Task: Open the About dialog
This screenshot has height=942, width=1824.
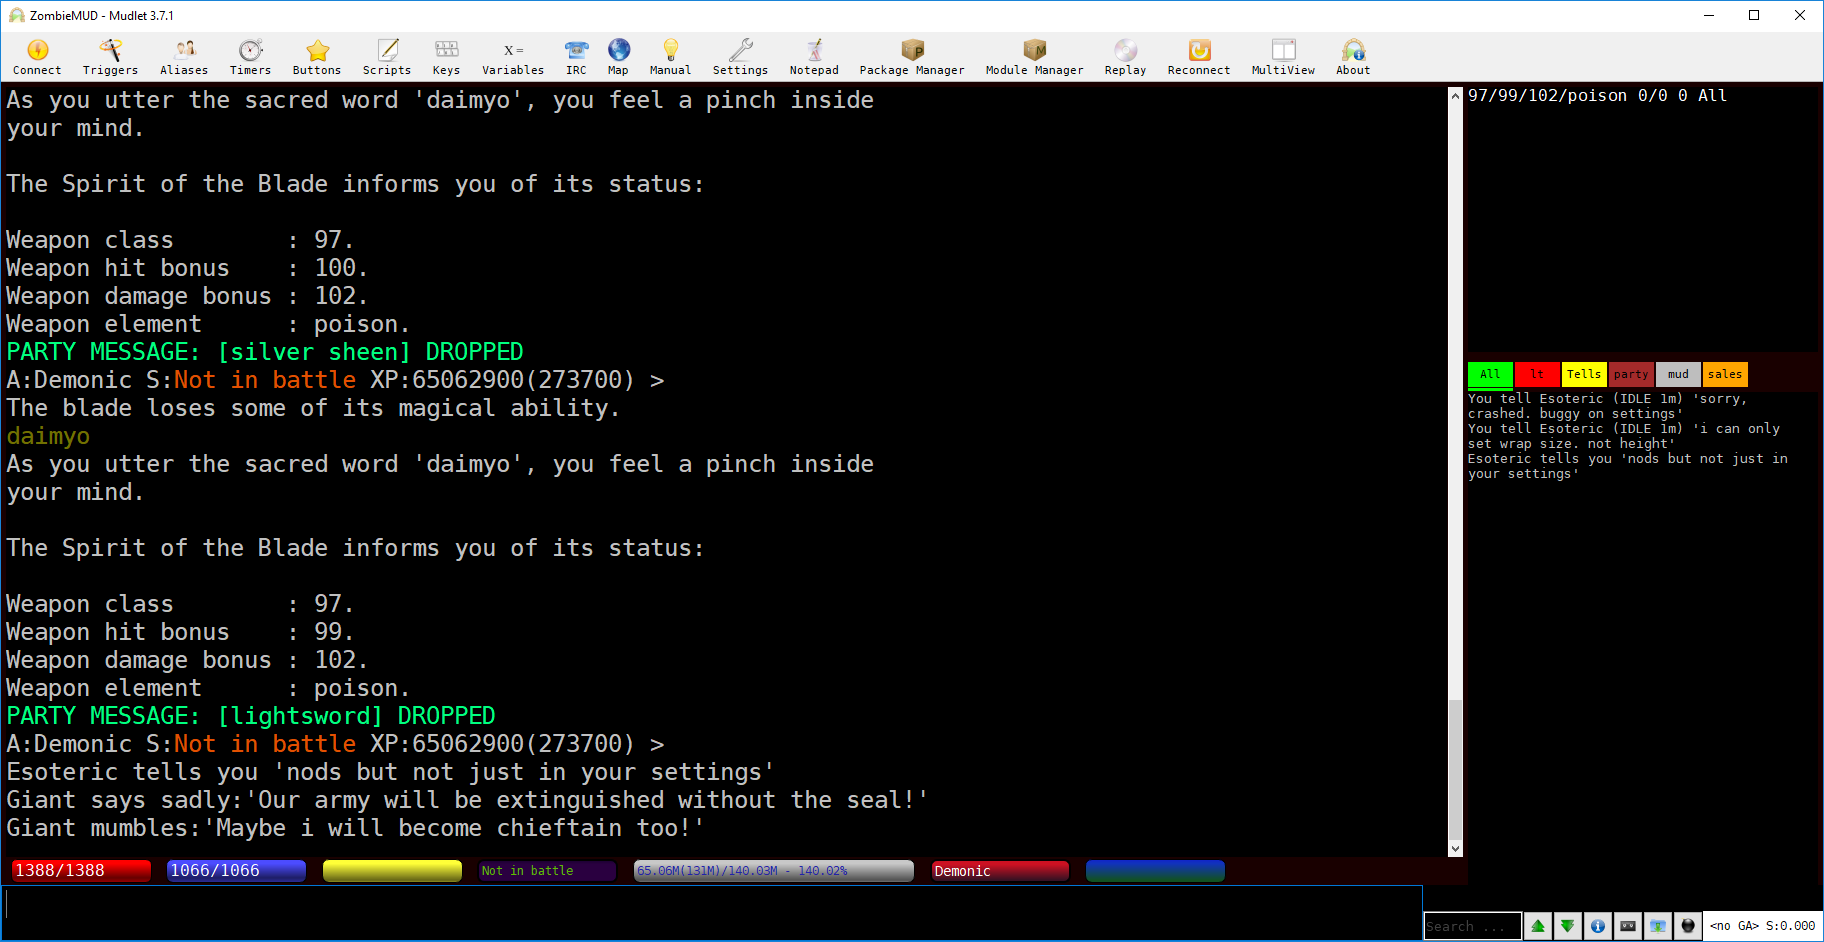Action: click(1353, 57)
